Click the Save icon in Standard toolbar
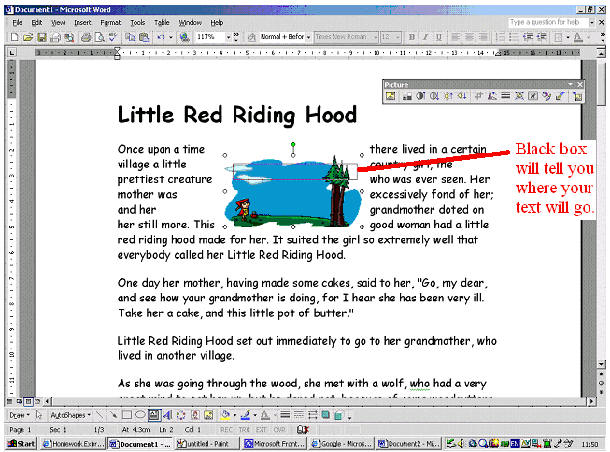The height and width of the screenshot is (452, 610). click(x=39, y=37)
